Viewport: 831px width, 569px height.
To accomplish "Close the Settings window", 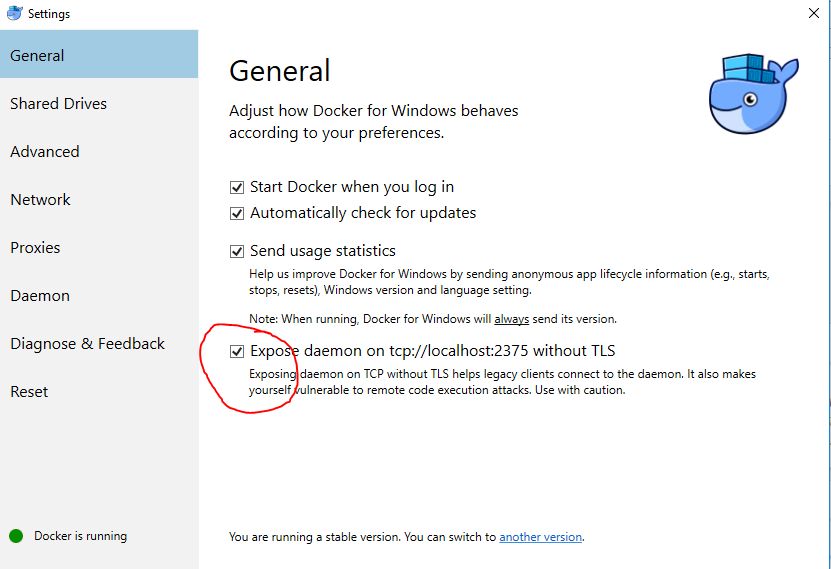I will [813, 14].
